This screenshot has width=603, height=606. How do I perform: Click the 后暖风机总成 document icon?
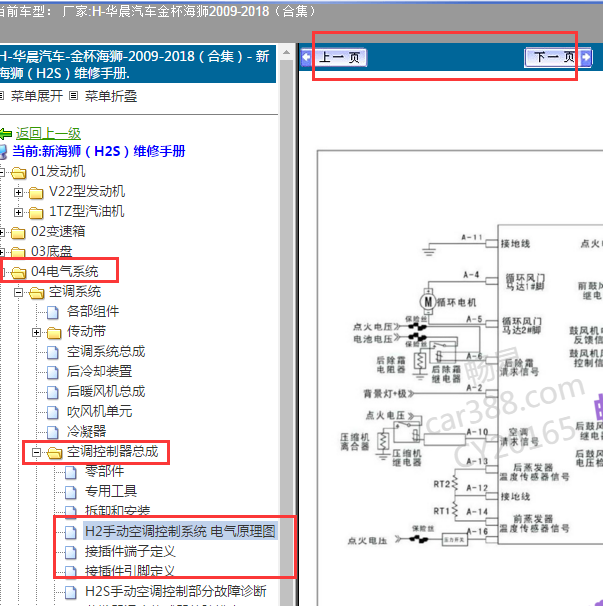tap(53, 393)
